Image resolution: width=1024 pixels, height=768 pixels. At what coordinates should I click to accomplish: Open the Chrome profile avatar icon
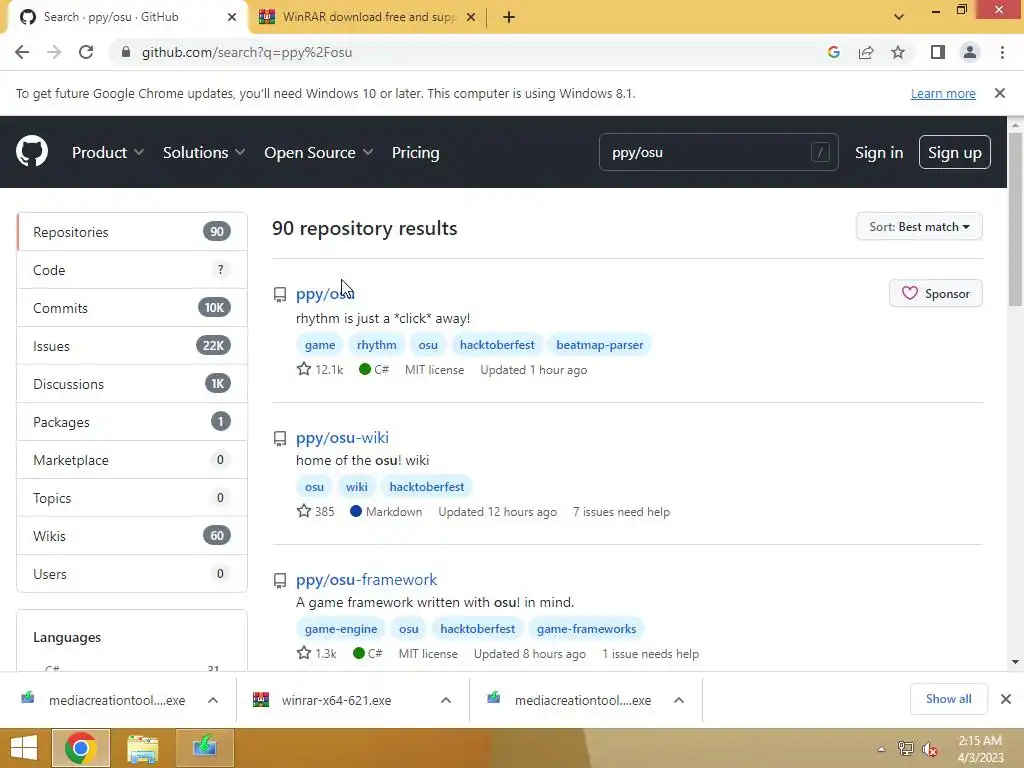970,52
